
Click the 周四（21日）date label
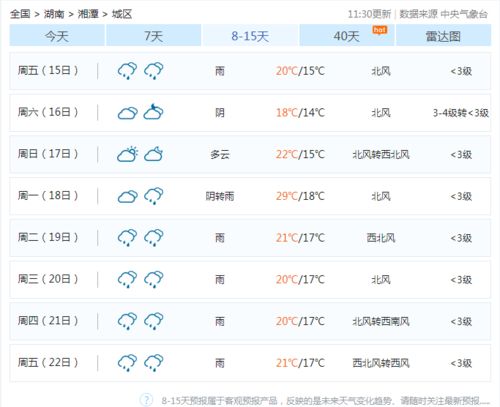click(x=48, y=320)
